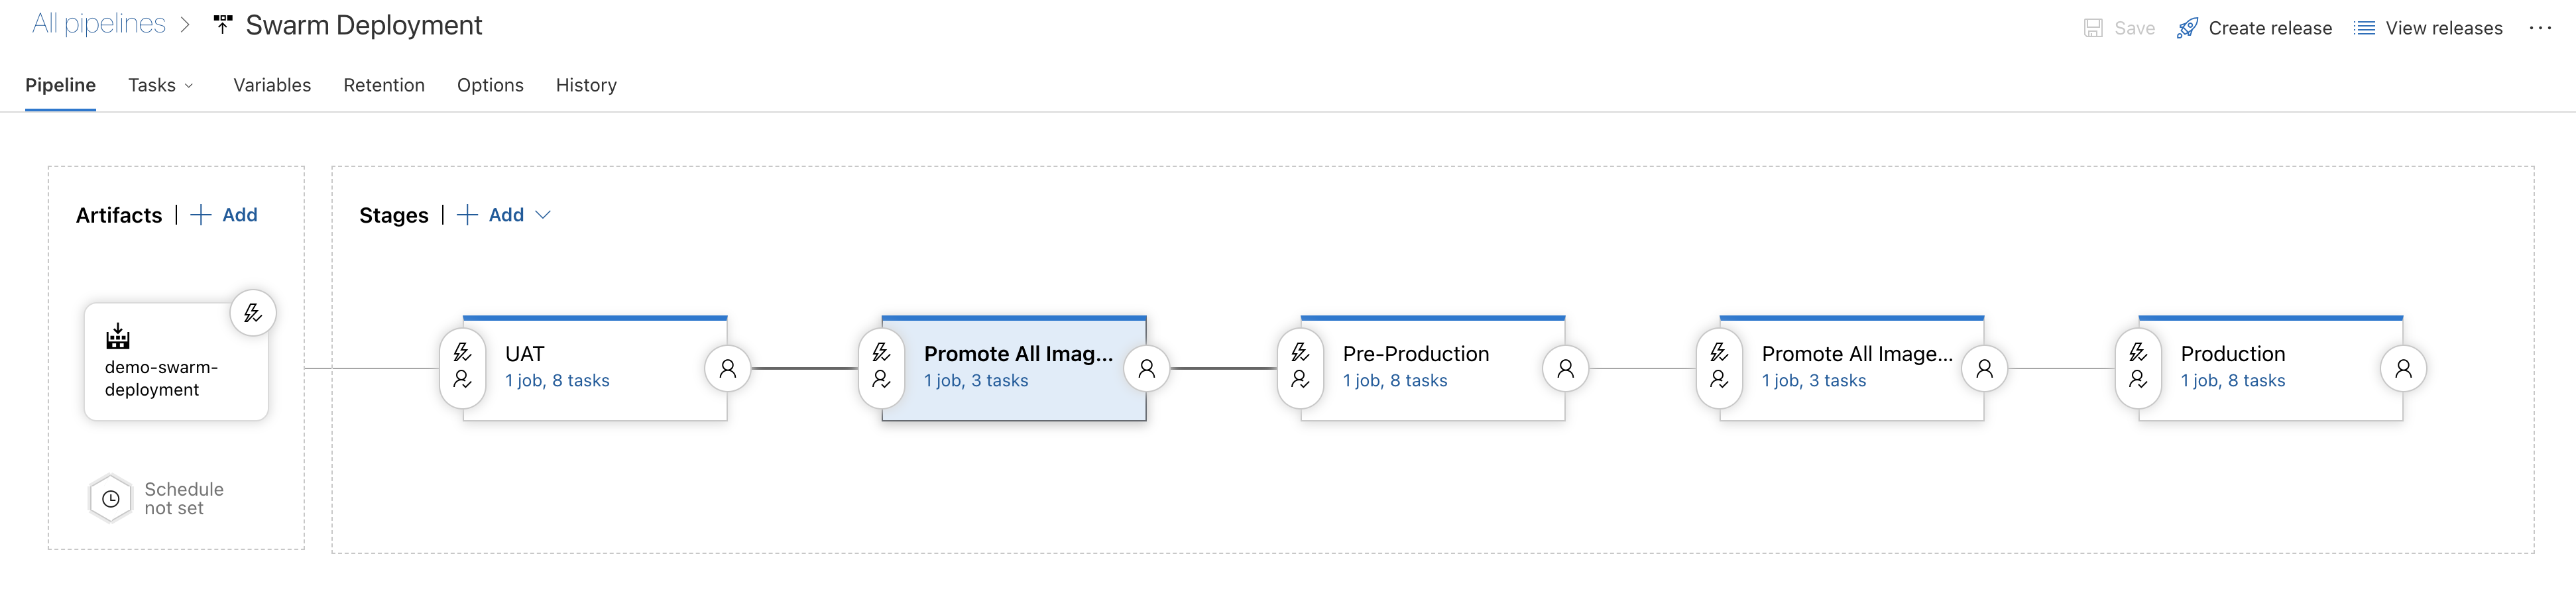Open post-deployment conditions for UAT stage

(x=729, y=368)
